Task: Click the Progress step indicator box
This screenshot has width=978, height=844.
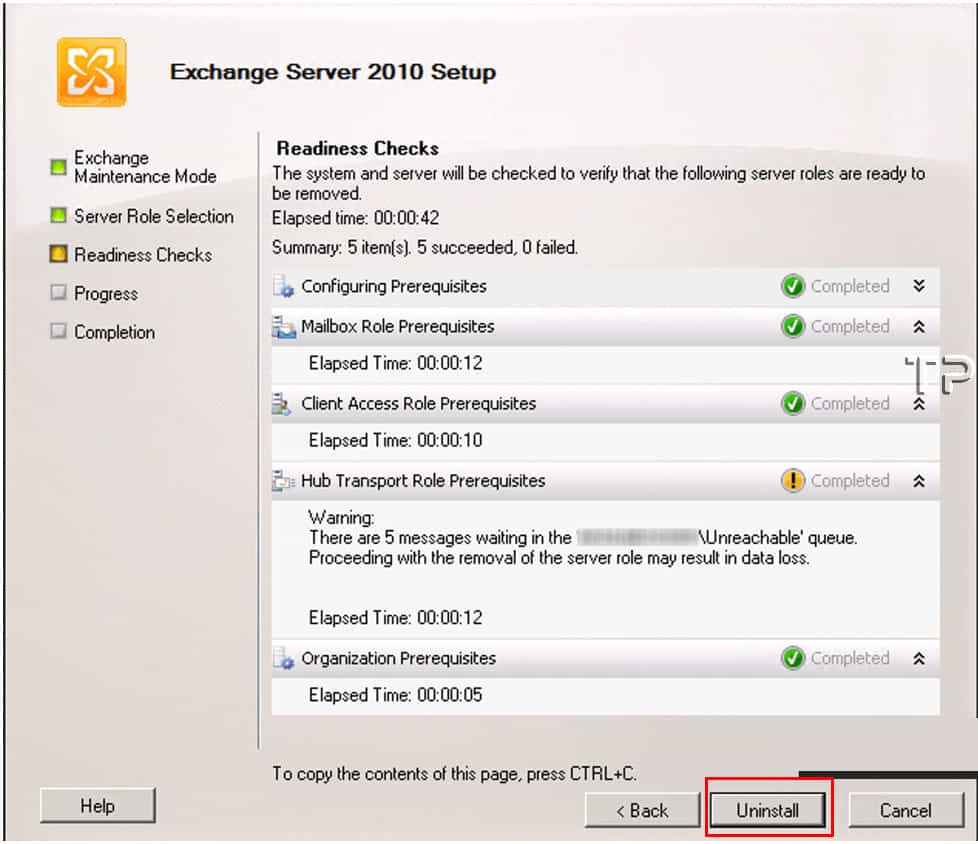Action: [59, 293]
